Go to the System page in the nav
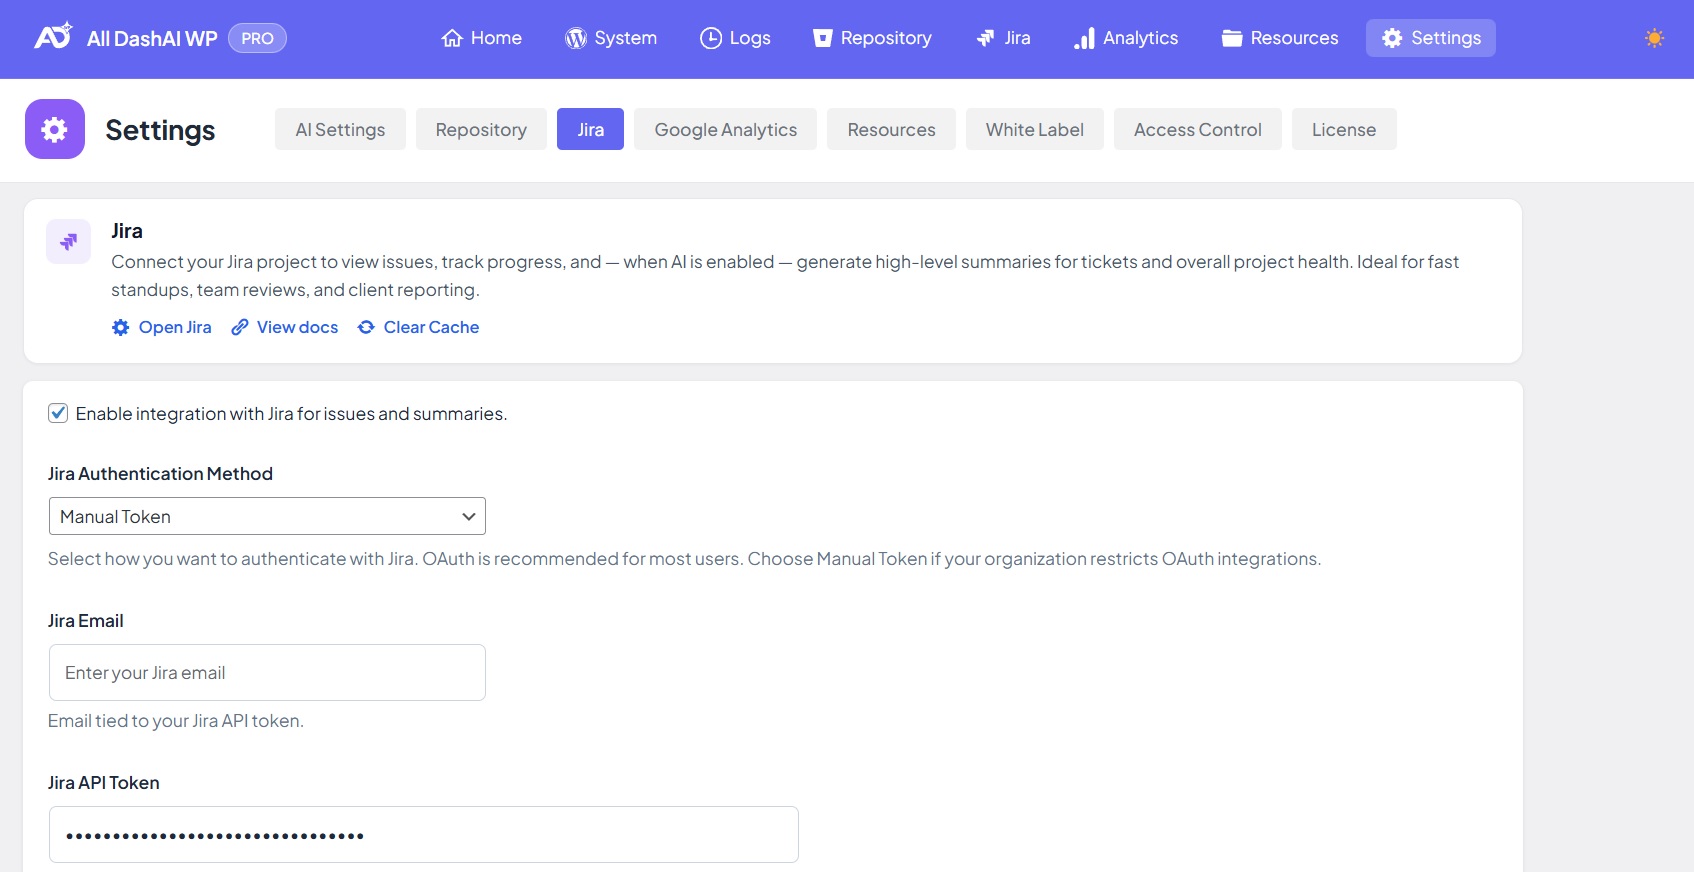The height and width of the screenshot is (879, 1694). point(611,38)
